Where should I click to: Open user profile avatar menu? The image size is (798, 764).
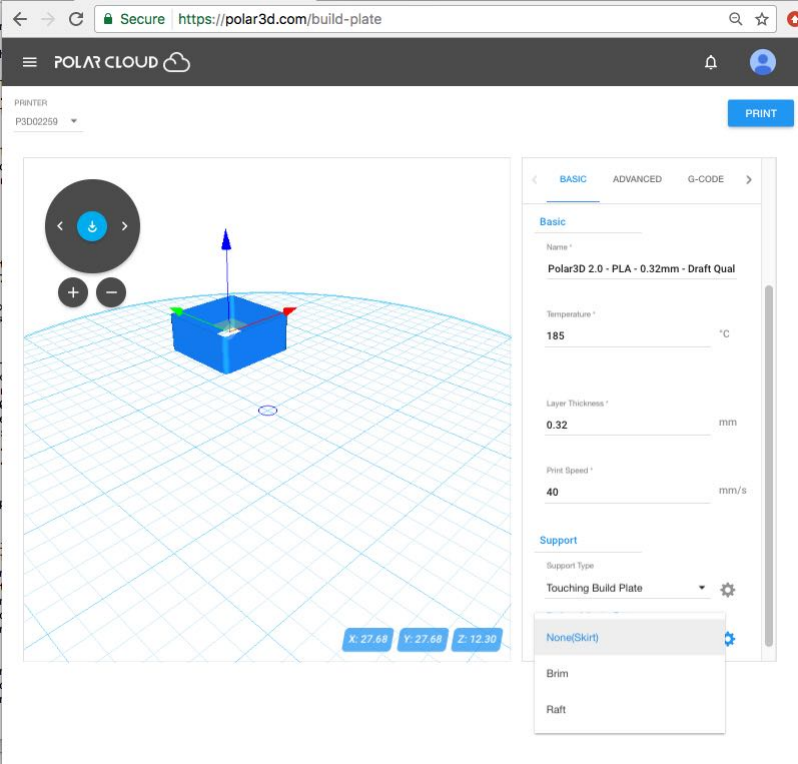coord(762,62)
